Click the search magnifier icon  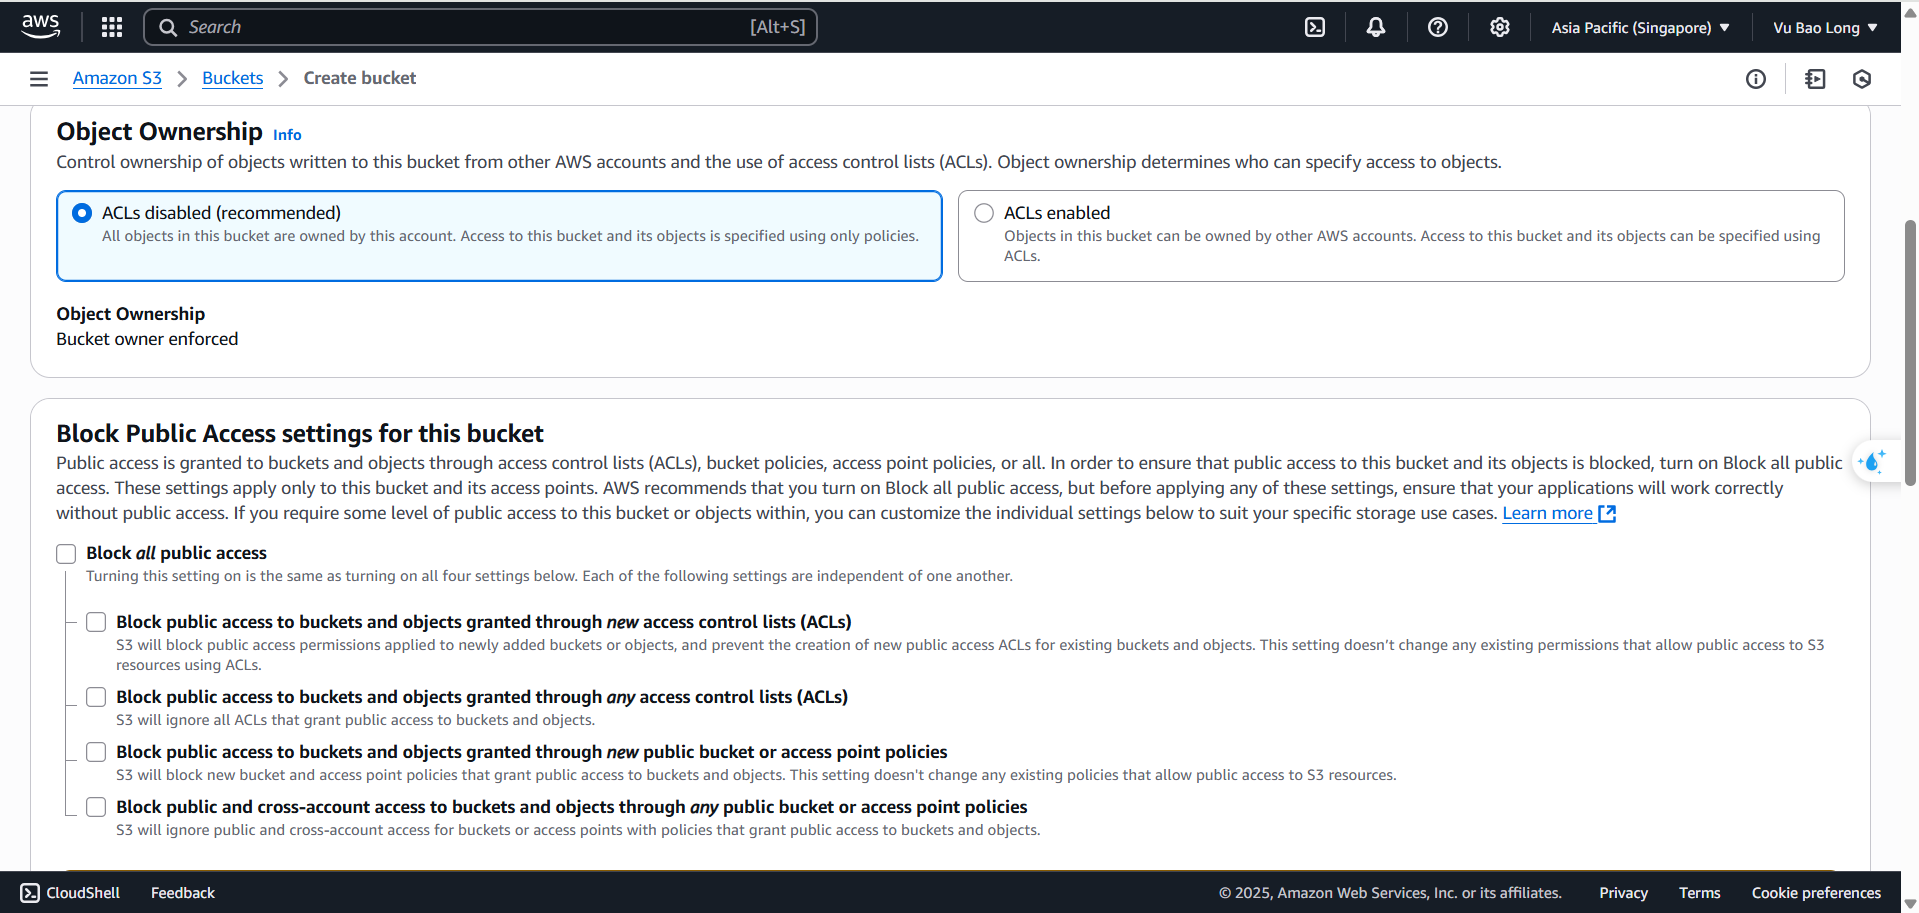point(168,27)
